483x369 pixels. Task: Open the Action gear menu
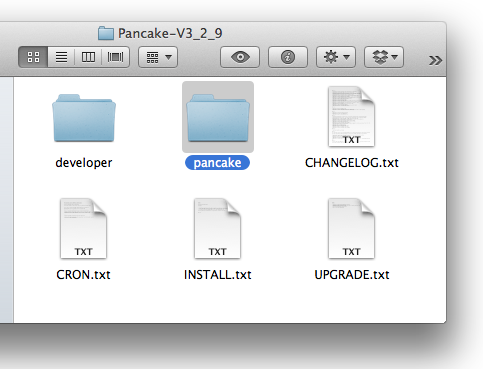coord(336,57)
